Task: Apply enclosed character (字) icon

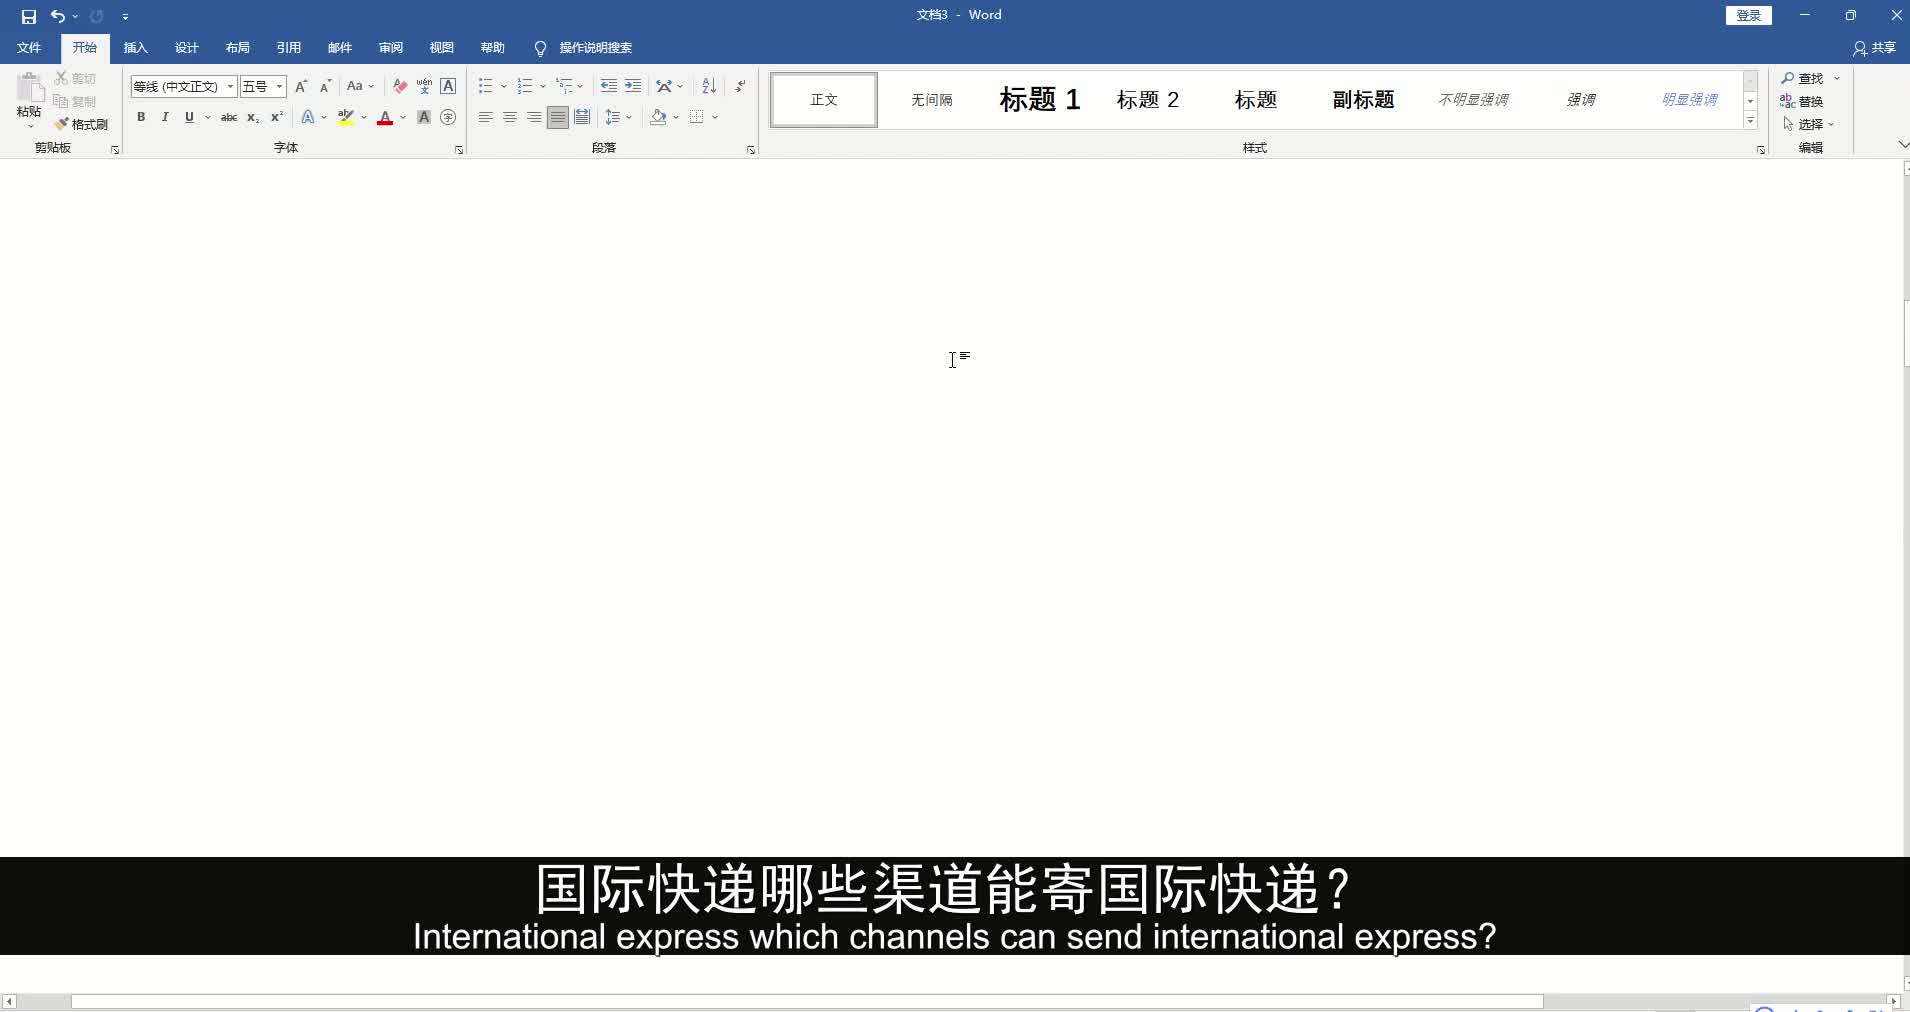Action: point(448,117)
